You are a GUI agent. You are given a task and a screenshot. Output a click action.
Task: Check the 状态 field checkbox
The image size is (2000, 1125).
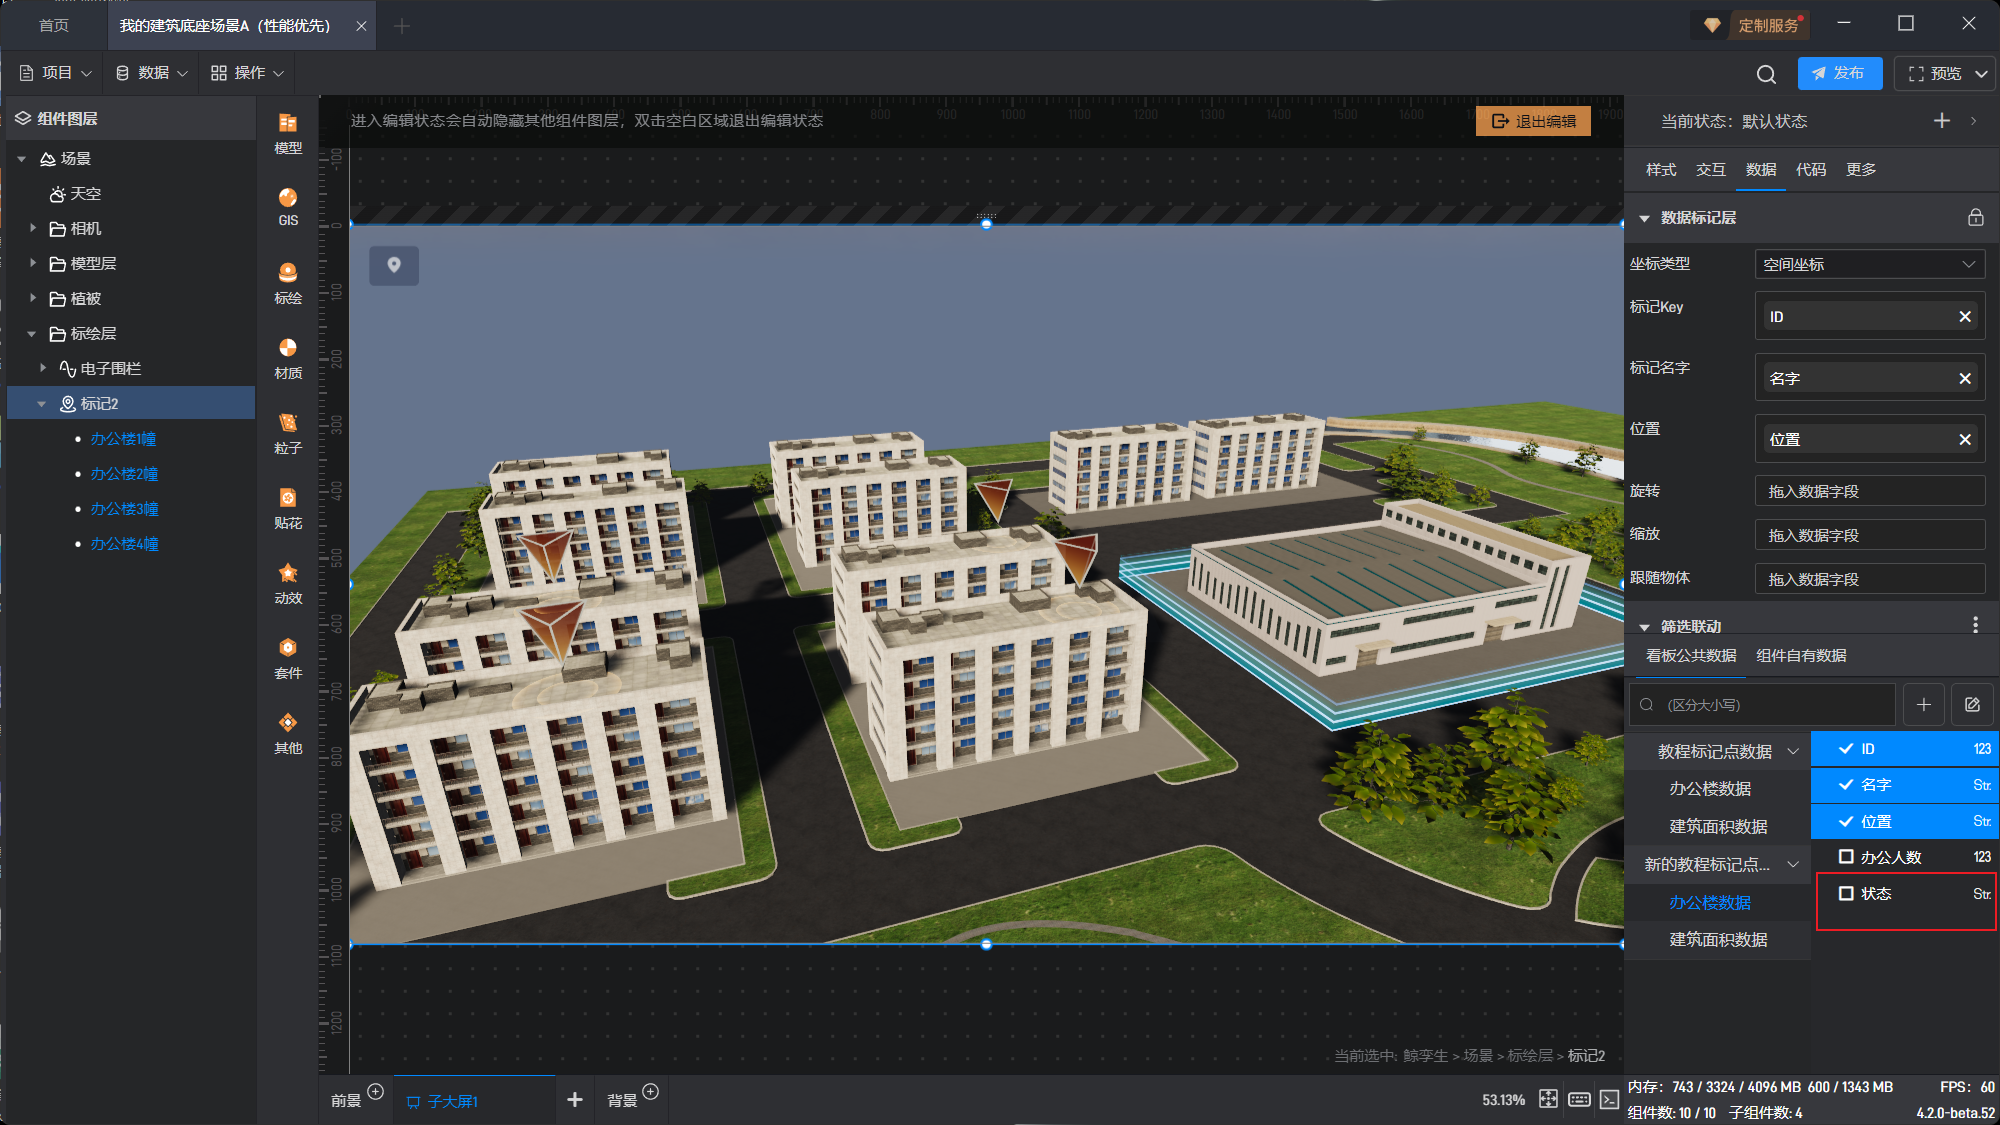coord(1846,893)
